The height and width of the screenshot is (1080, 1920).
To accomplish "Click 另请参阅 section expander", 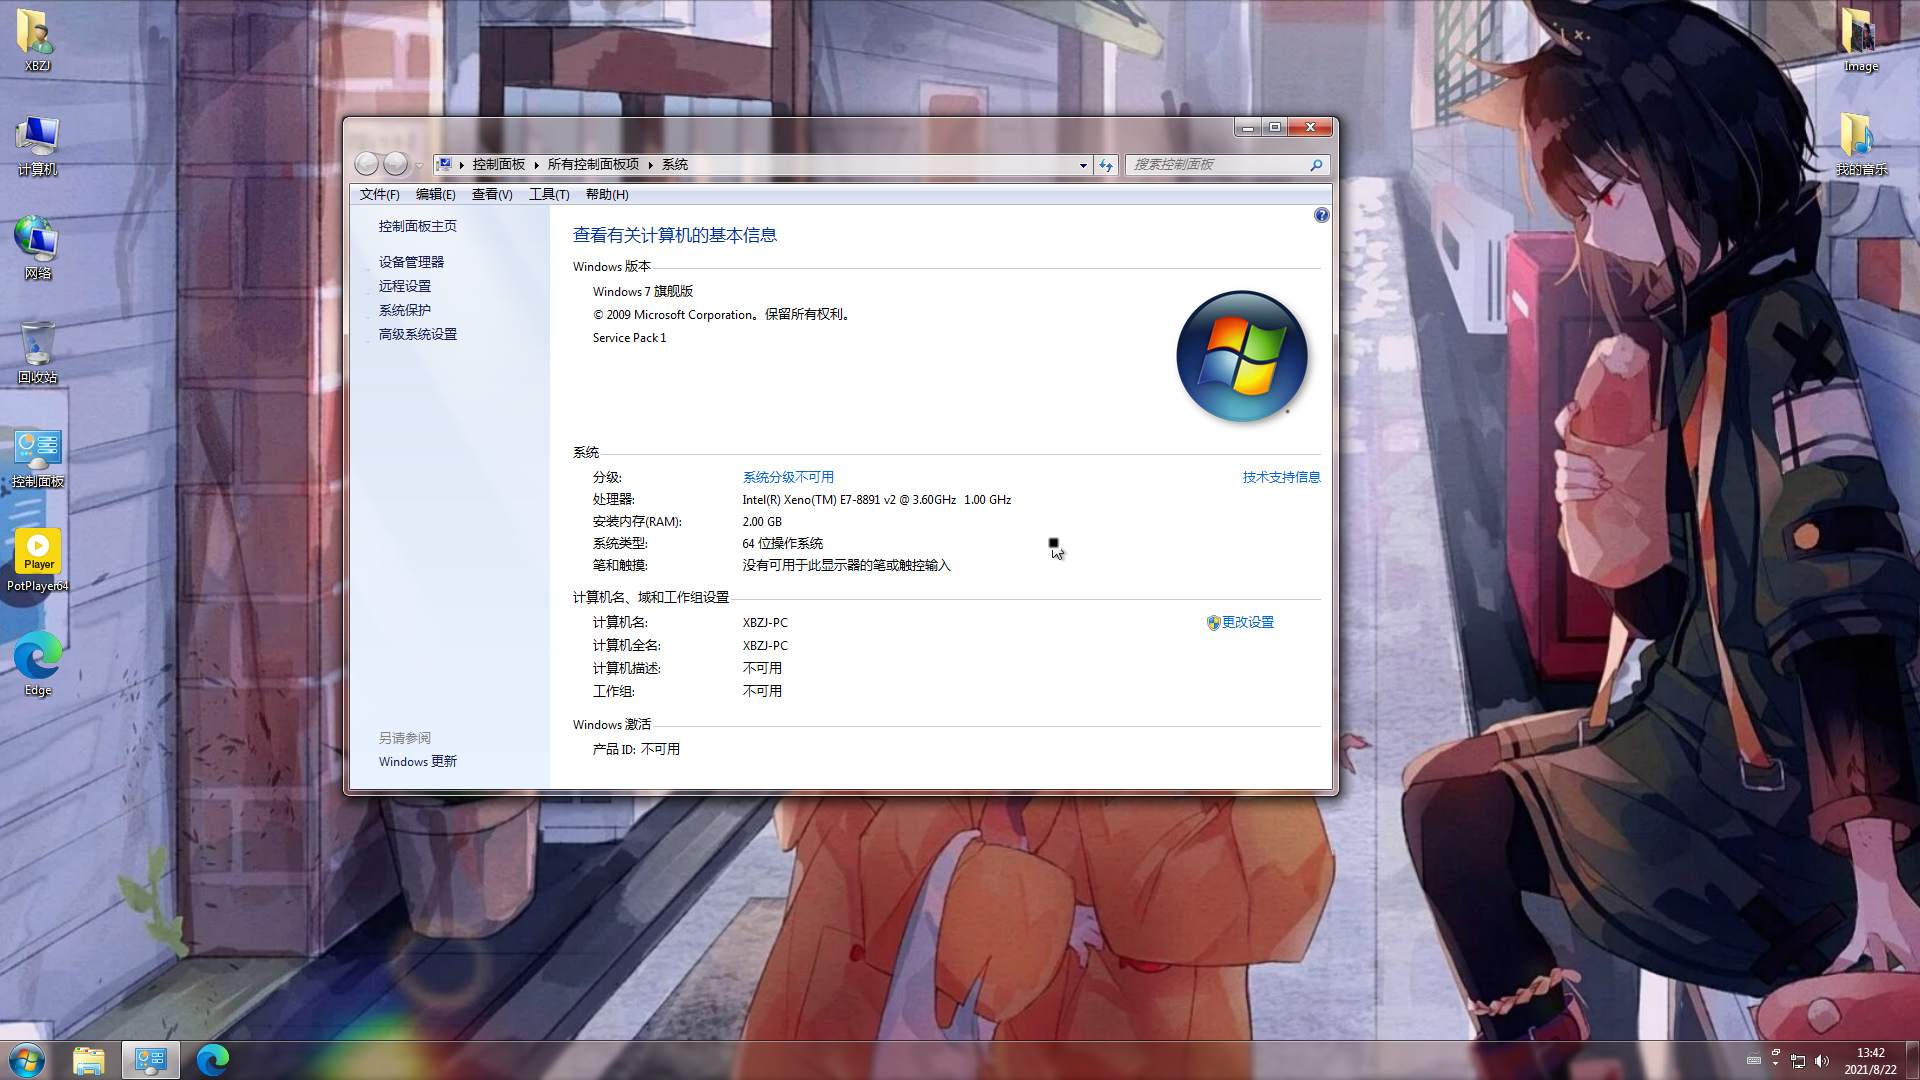I will [x=405, y=737].
